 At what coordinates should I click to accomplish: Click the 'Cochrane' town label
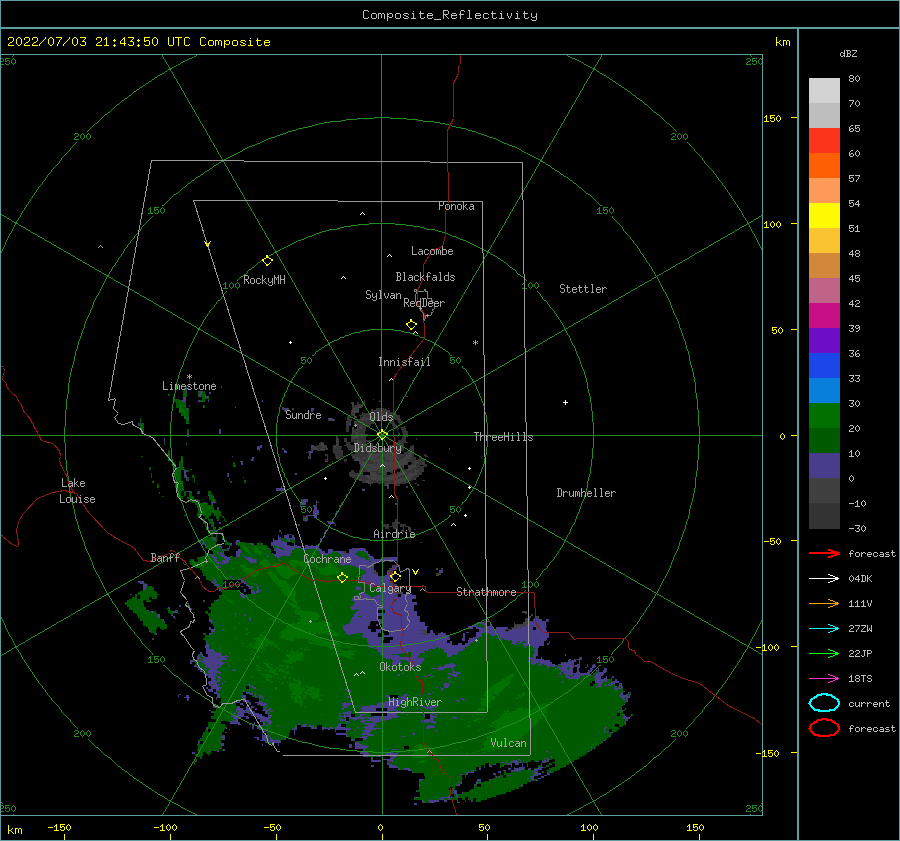[x=327, y=559]
